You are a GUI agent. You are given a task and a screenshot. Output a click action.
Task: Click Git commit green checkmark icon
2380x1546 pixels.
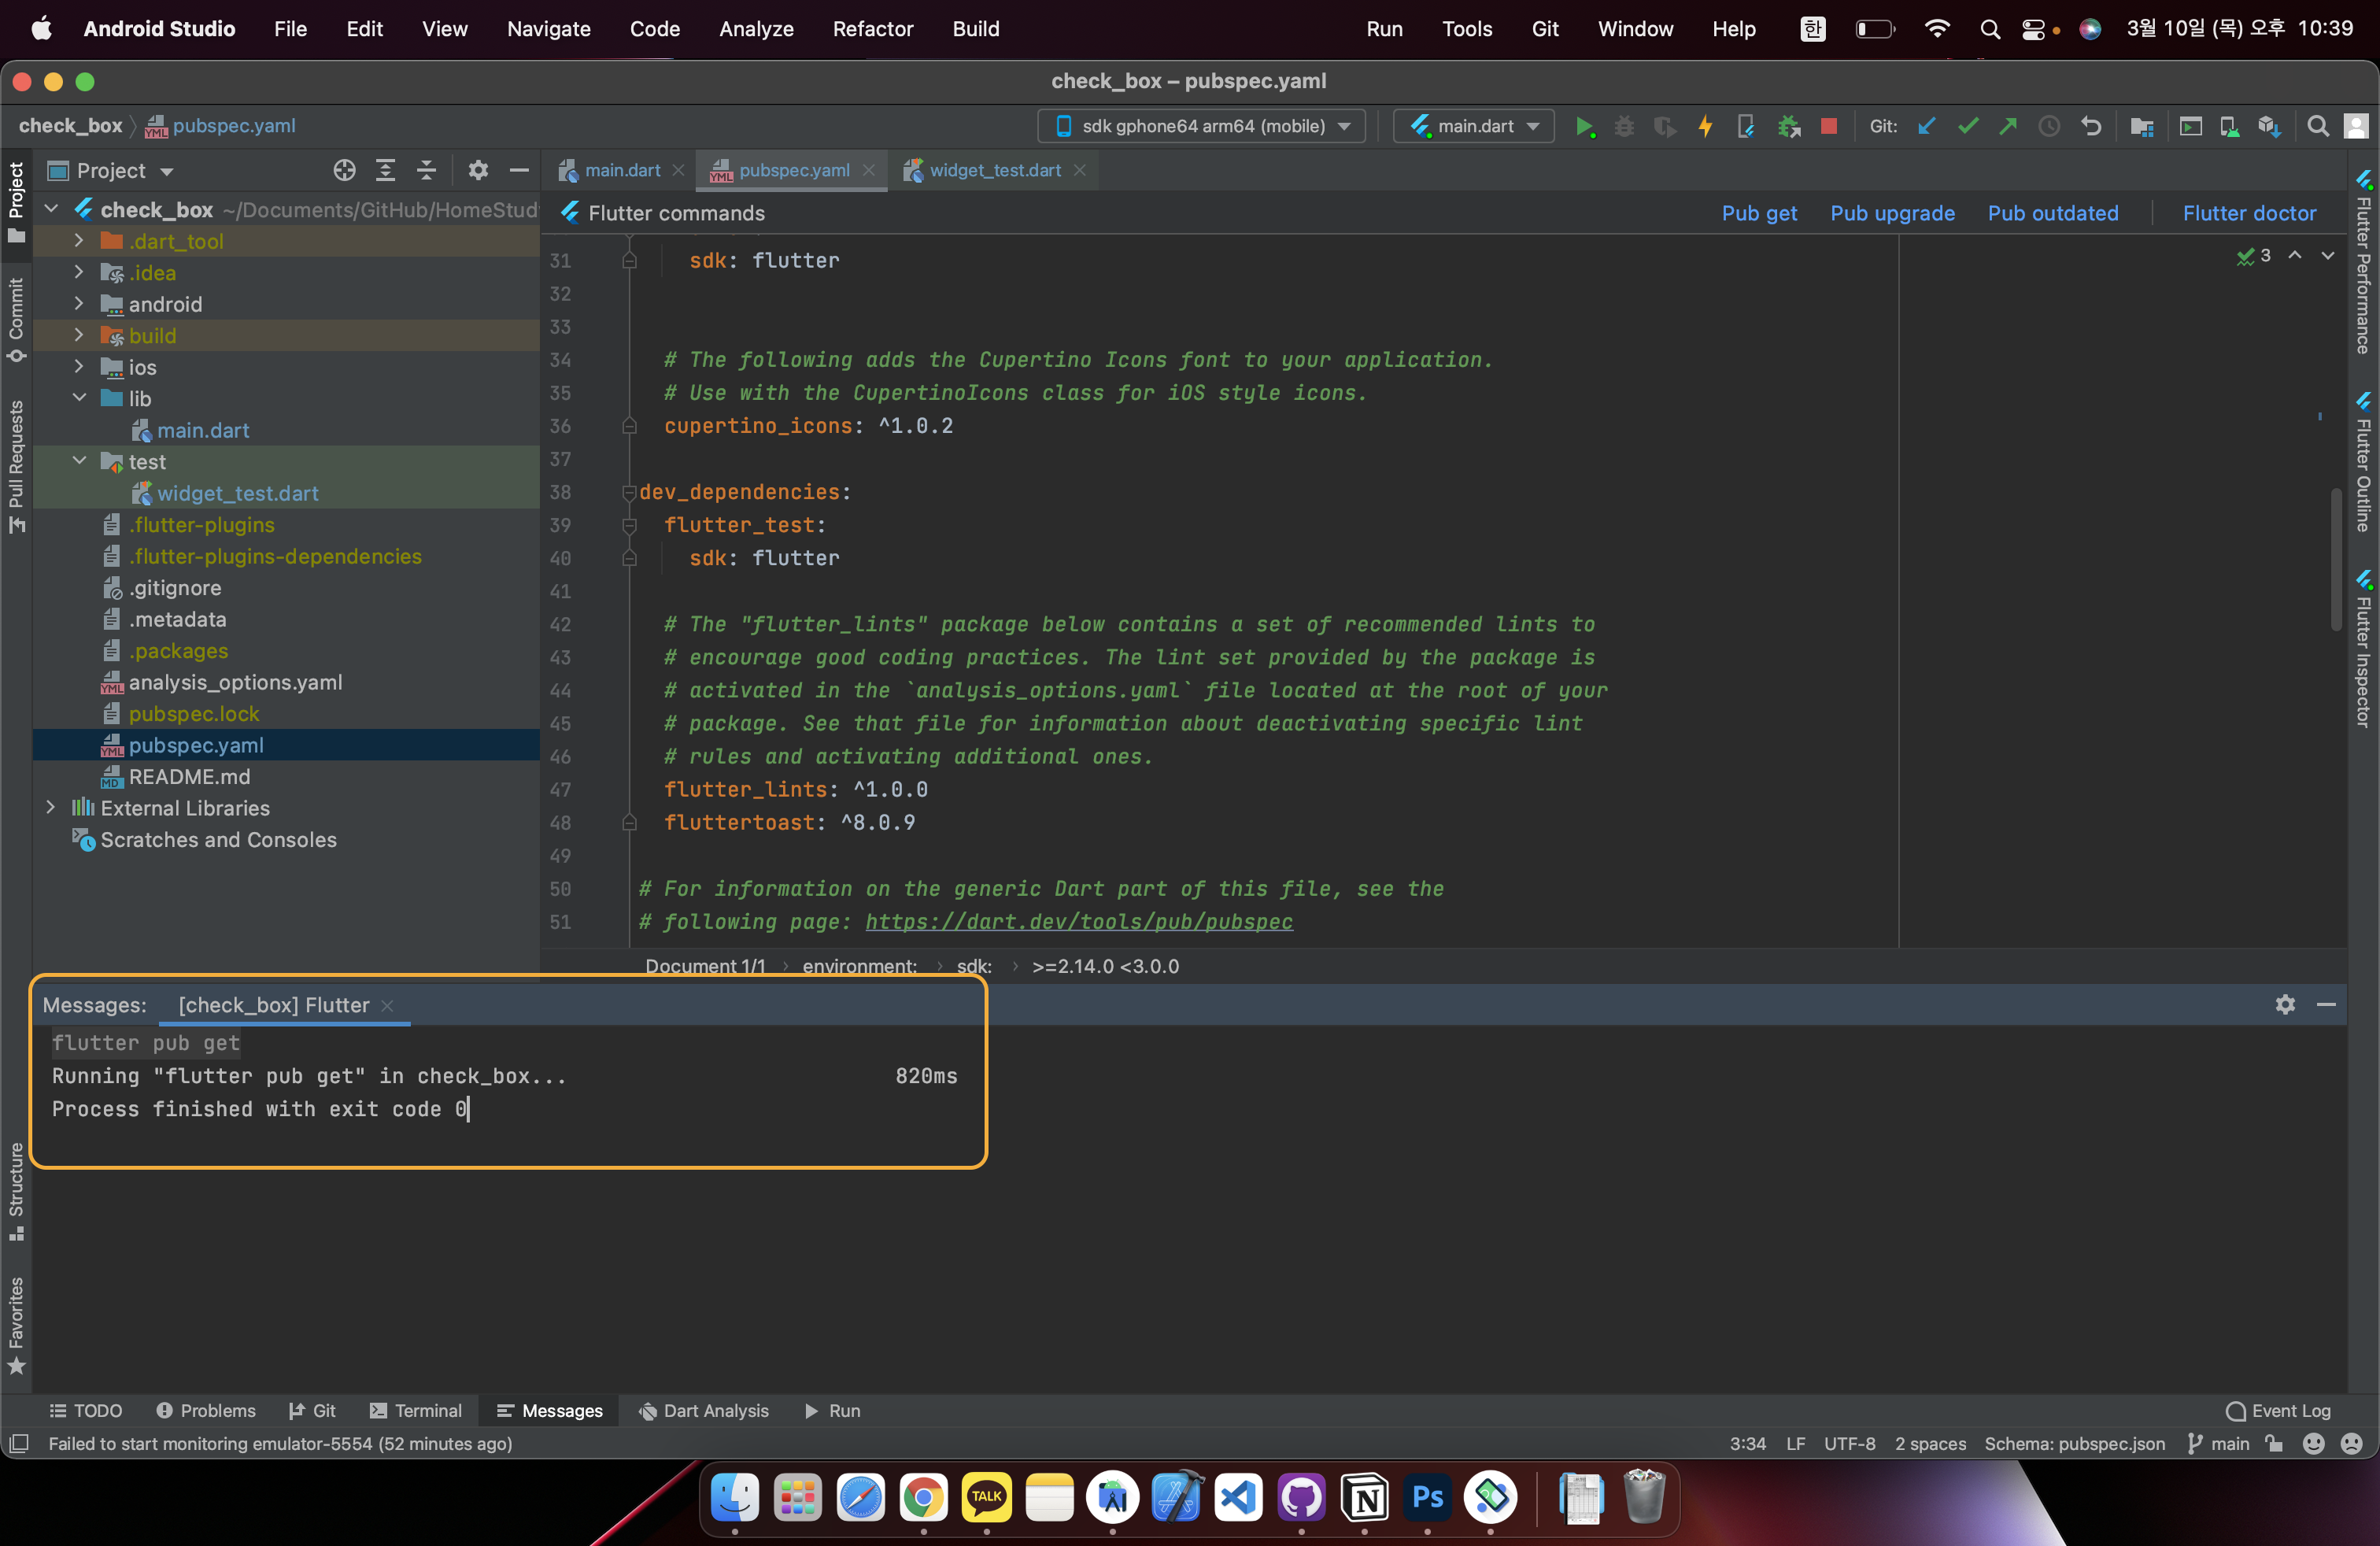[1967, 126]
